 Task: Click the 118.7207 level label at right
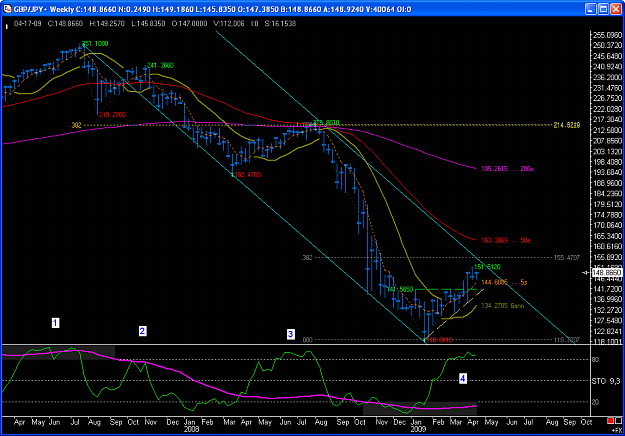coord(567,340)
